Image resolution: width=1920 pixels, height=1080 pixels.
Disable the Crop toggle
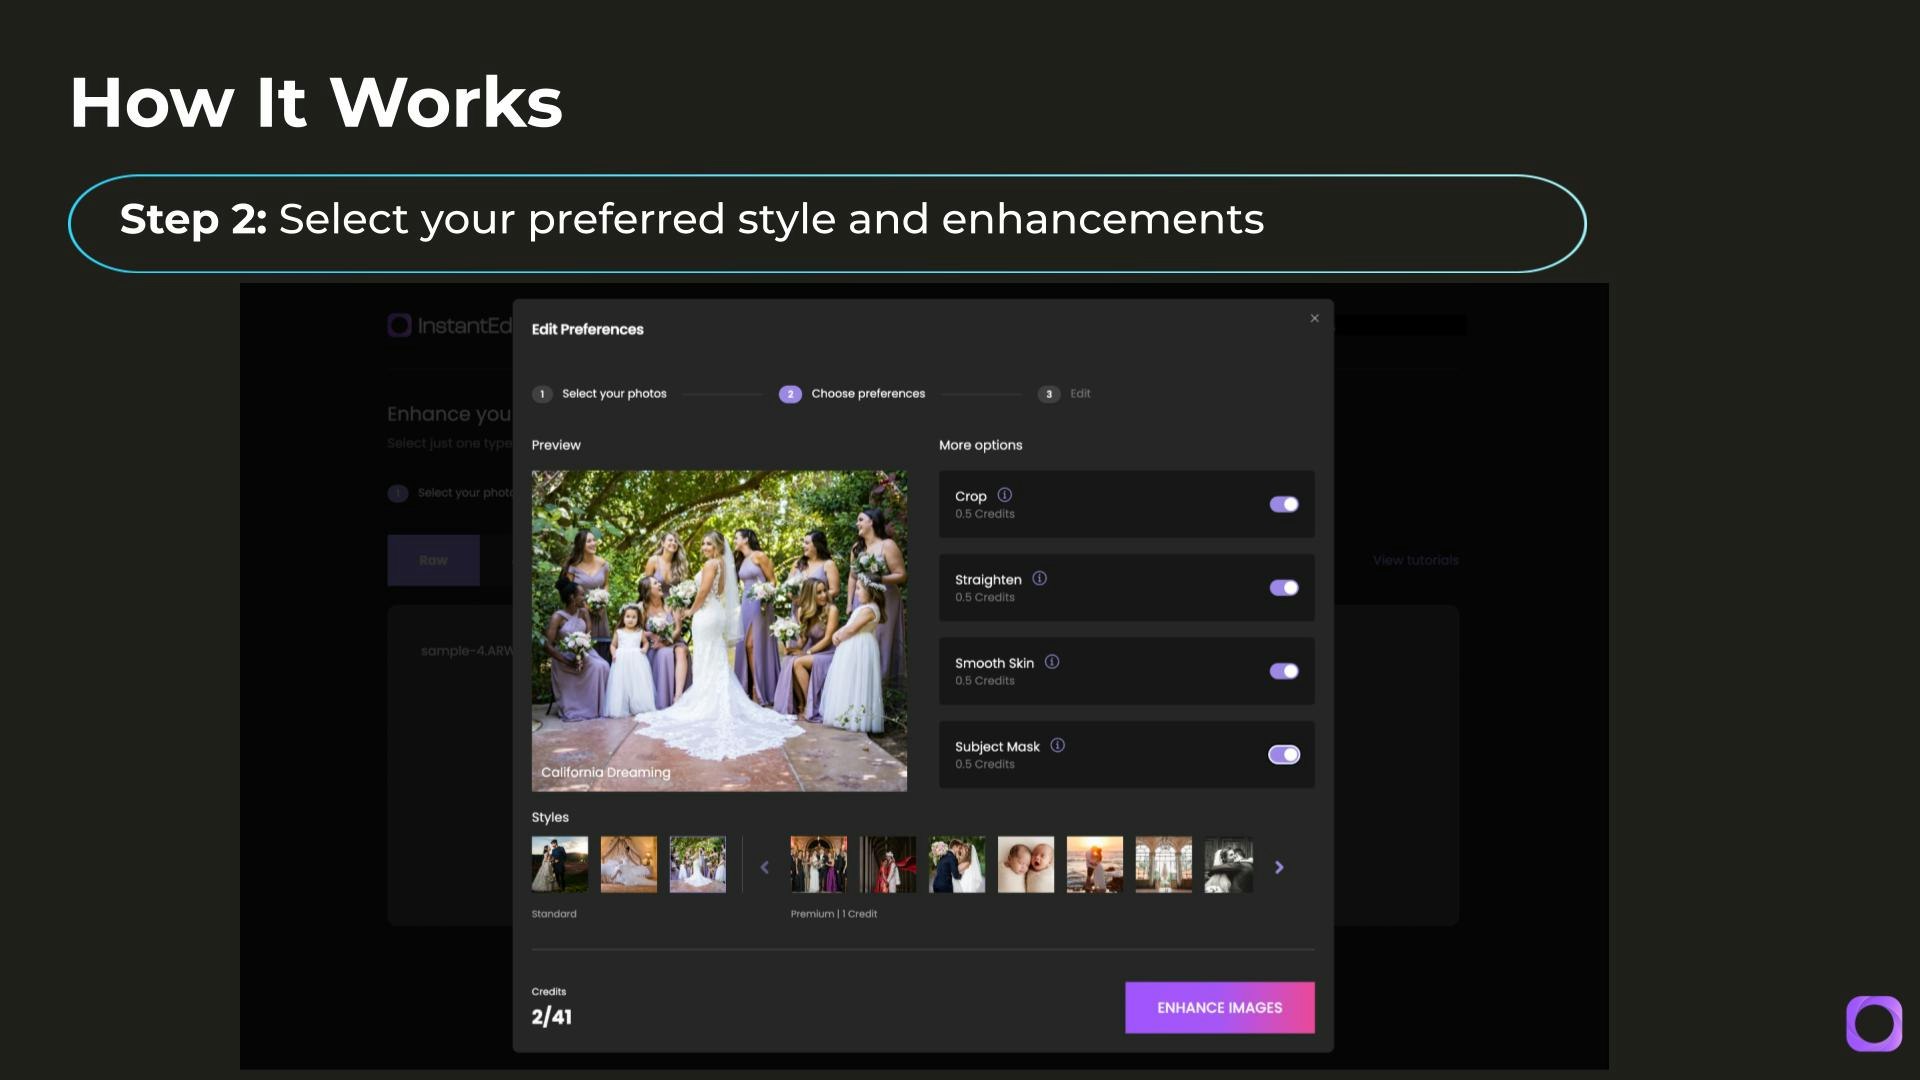(x=1284, y=505)
